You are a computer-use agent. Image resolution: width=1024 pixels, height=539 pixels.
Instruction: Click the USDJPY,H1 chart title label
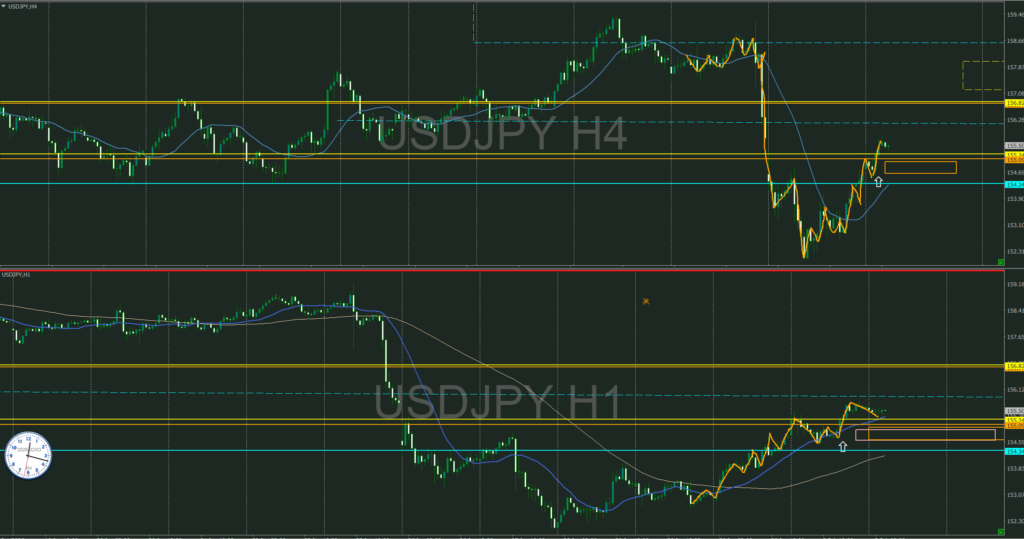(x=16, y=275)
